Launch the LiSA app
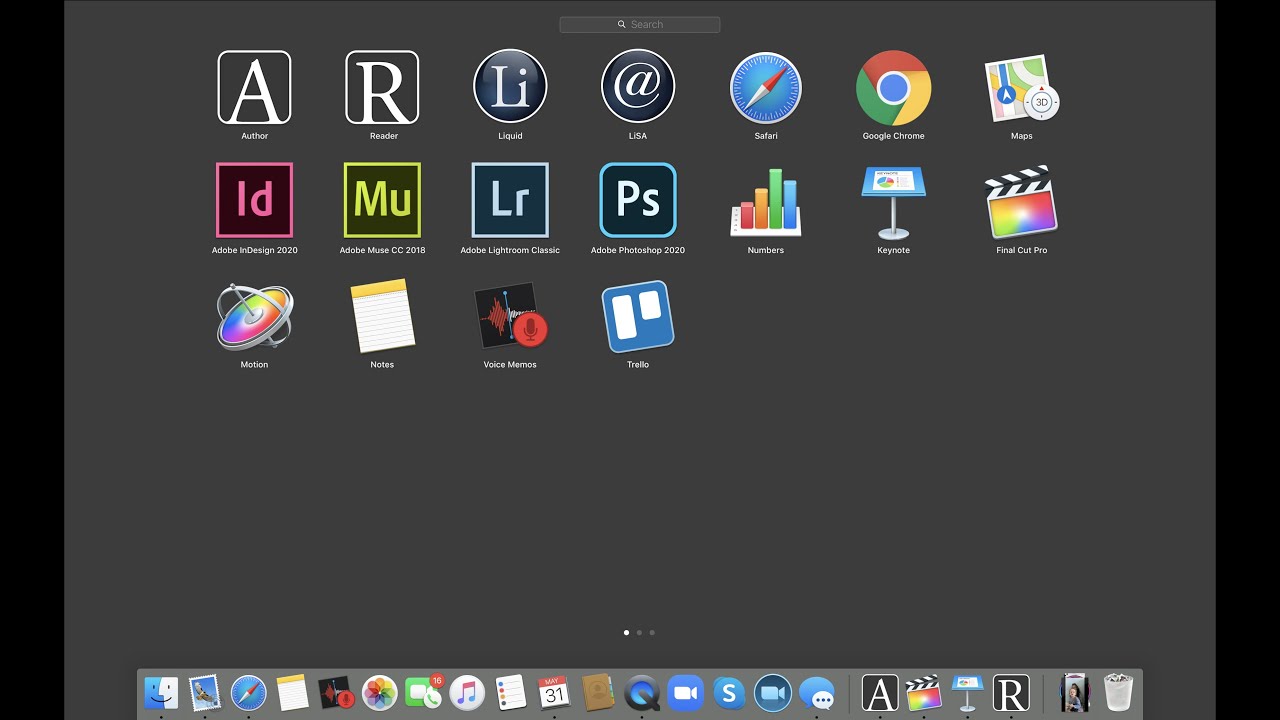Viewport: 1280px width, 720px height. tap(638, 87)
